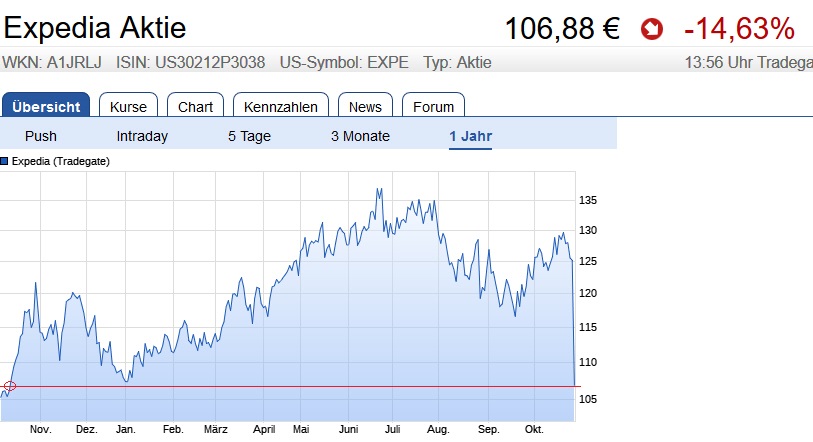Viewport: 813px width, 442px height.
Task: Click the Okt. x-axis label
Action: (x=534, y=430)
